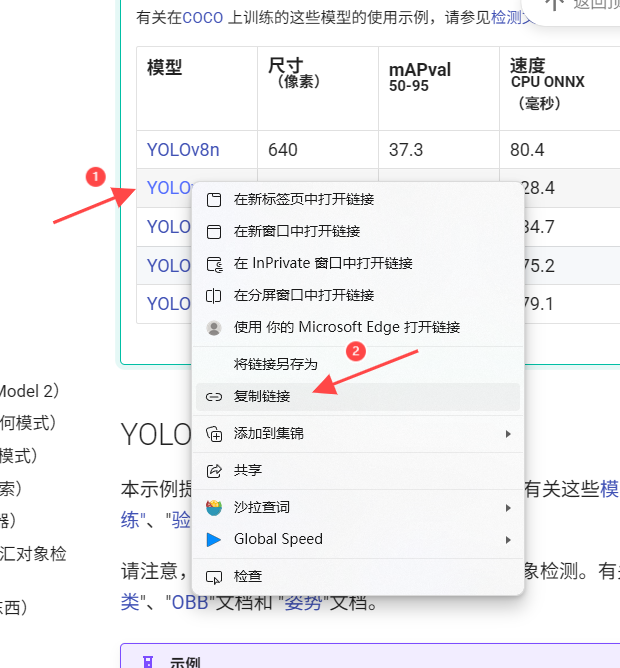Click the new window icon beside 在新窗口中打开链接

(214, 231)
